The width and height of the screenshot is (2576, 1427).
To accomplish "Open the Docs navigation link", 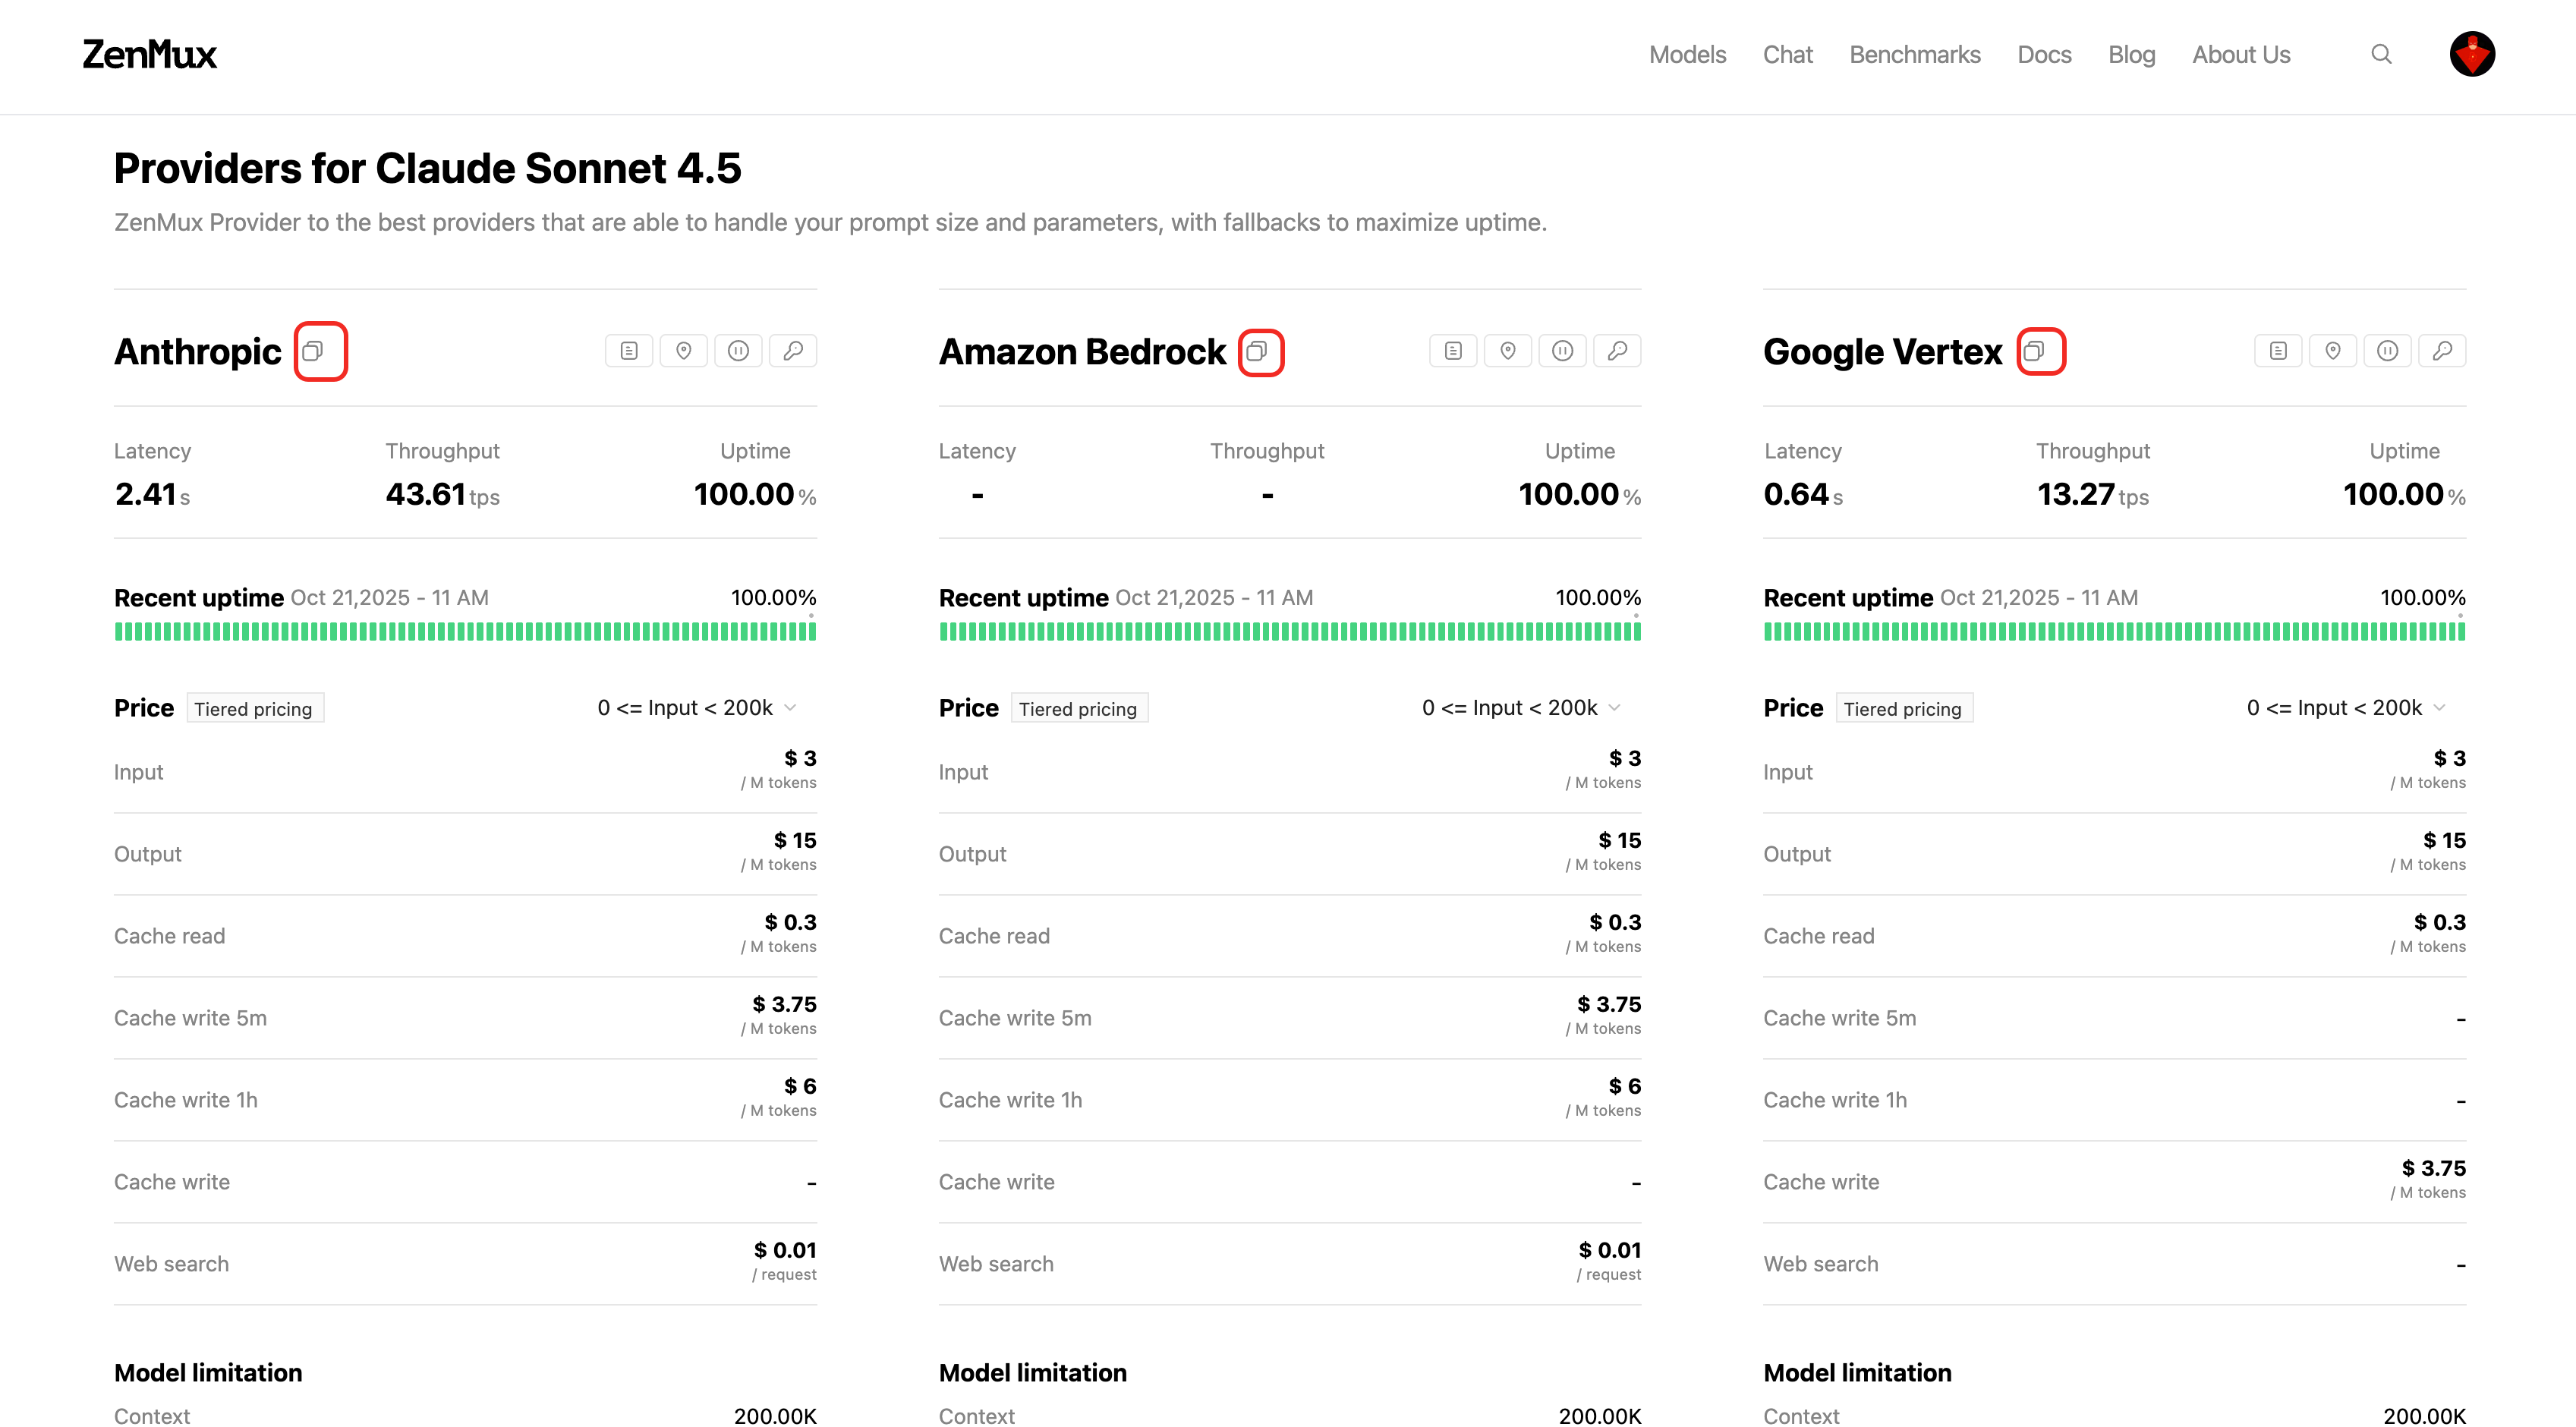I will tap(2044, 55).
